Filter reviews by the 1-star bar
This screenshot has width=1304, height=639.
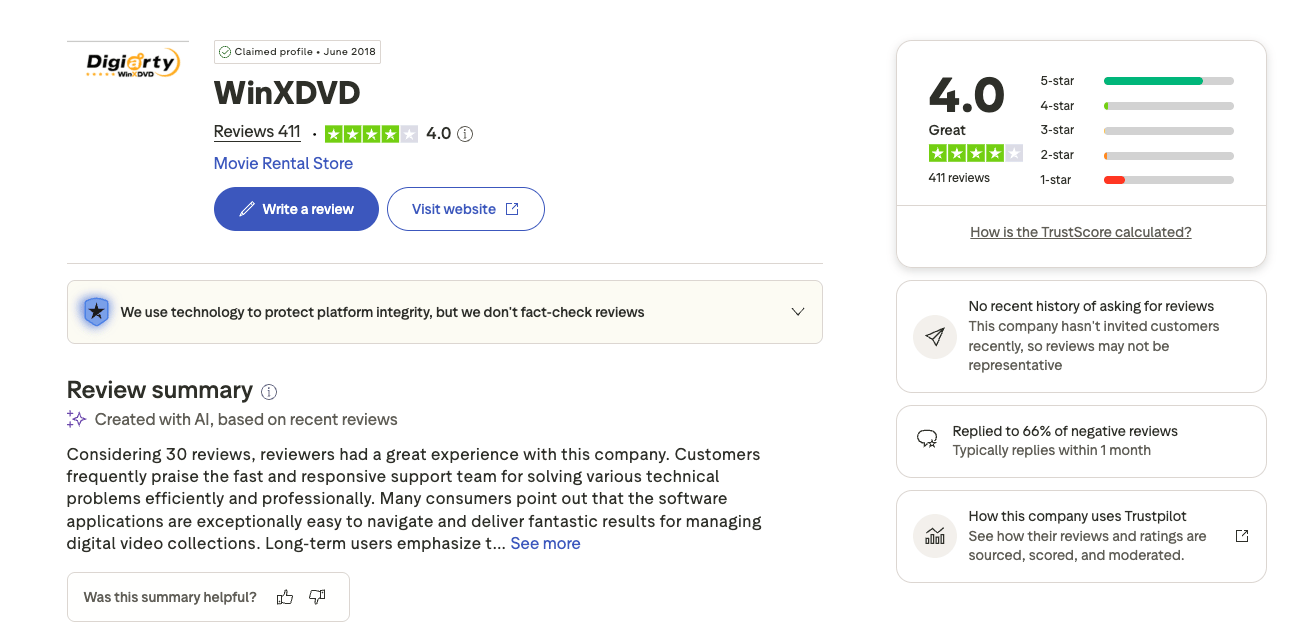point(1137,180)
